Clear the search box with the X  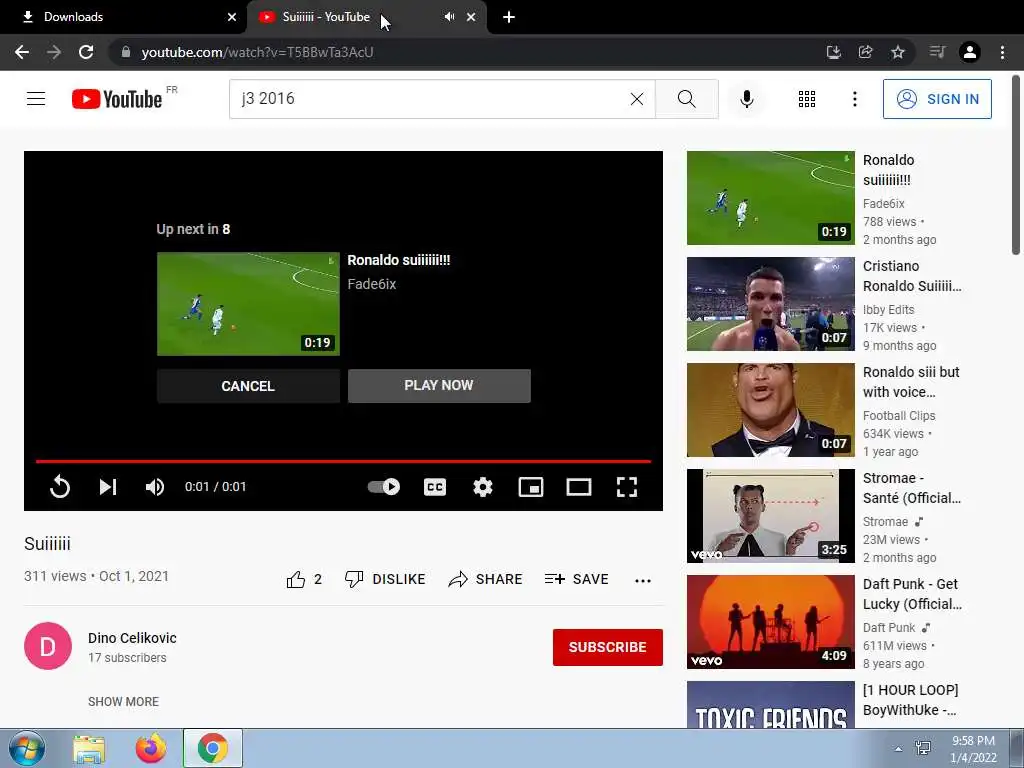click(x=637, y=99)
